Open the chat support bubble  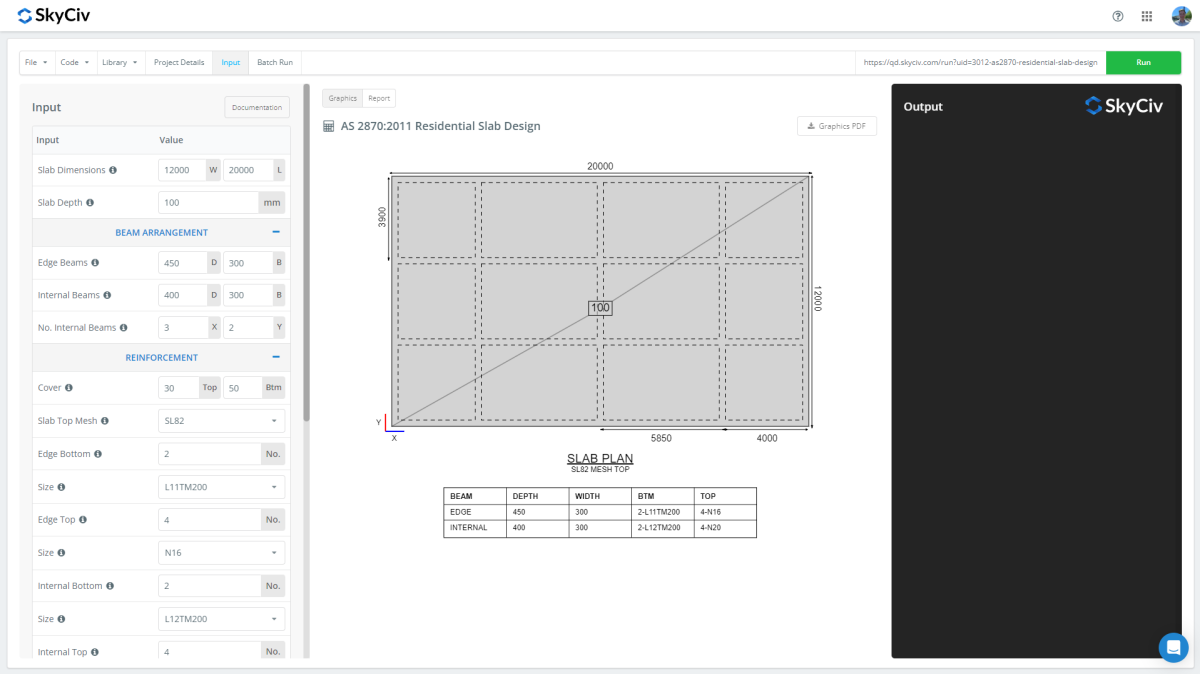tap(1173, 647)
